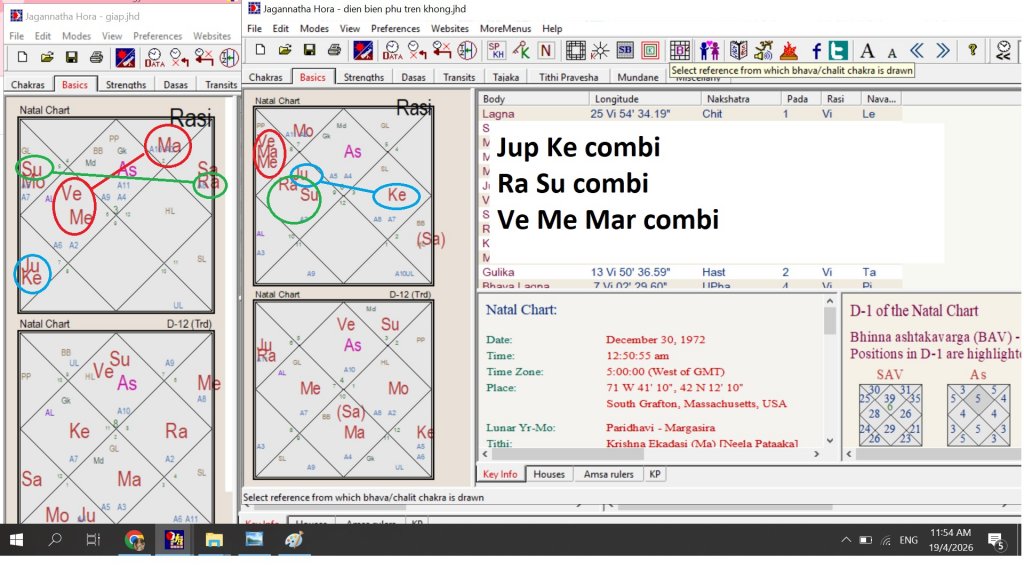This screenshot has height=576, width=1024.
Task: Open a chart file in main toolbar
Action: [285, 50]
